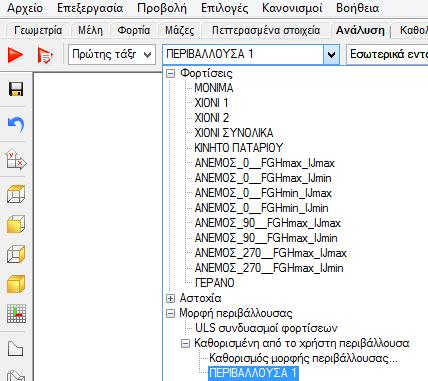
Task: Select highlighted ΠΕΡΙΒΑΛΛΟΥΣΑ 1 tree entry
Action: pos(253,373)
